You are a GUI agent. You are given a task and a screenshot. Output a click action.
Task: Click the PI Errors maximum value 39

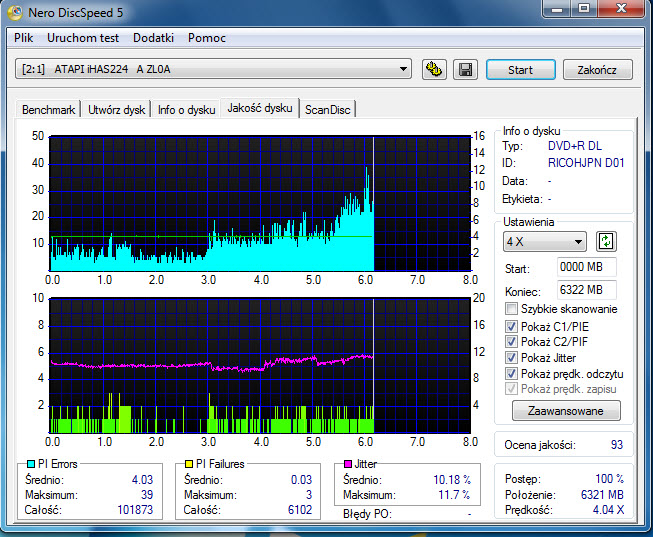pyautogui.click(x=147, y=495)
